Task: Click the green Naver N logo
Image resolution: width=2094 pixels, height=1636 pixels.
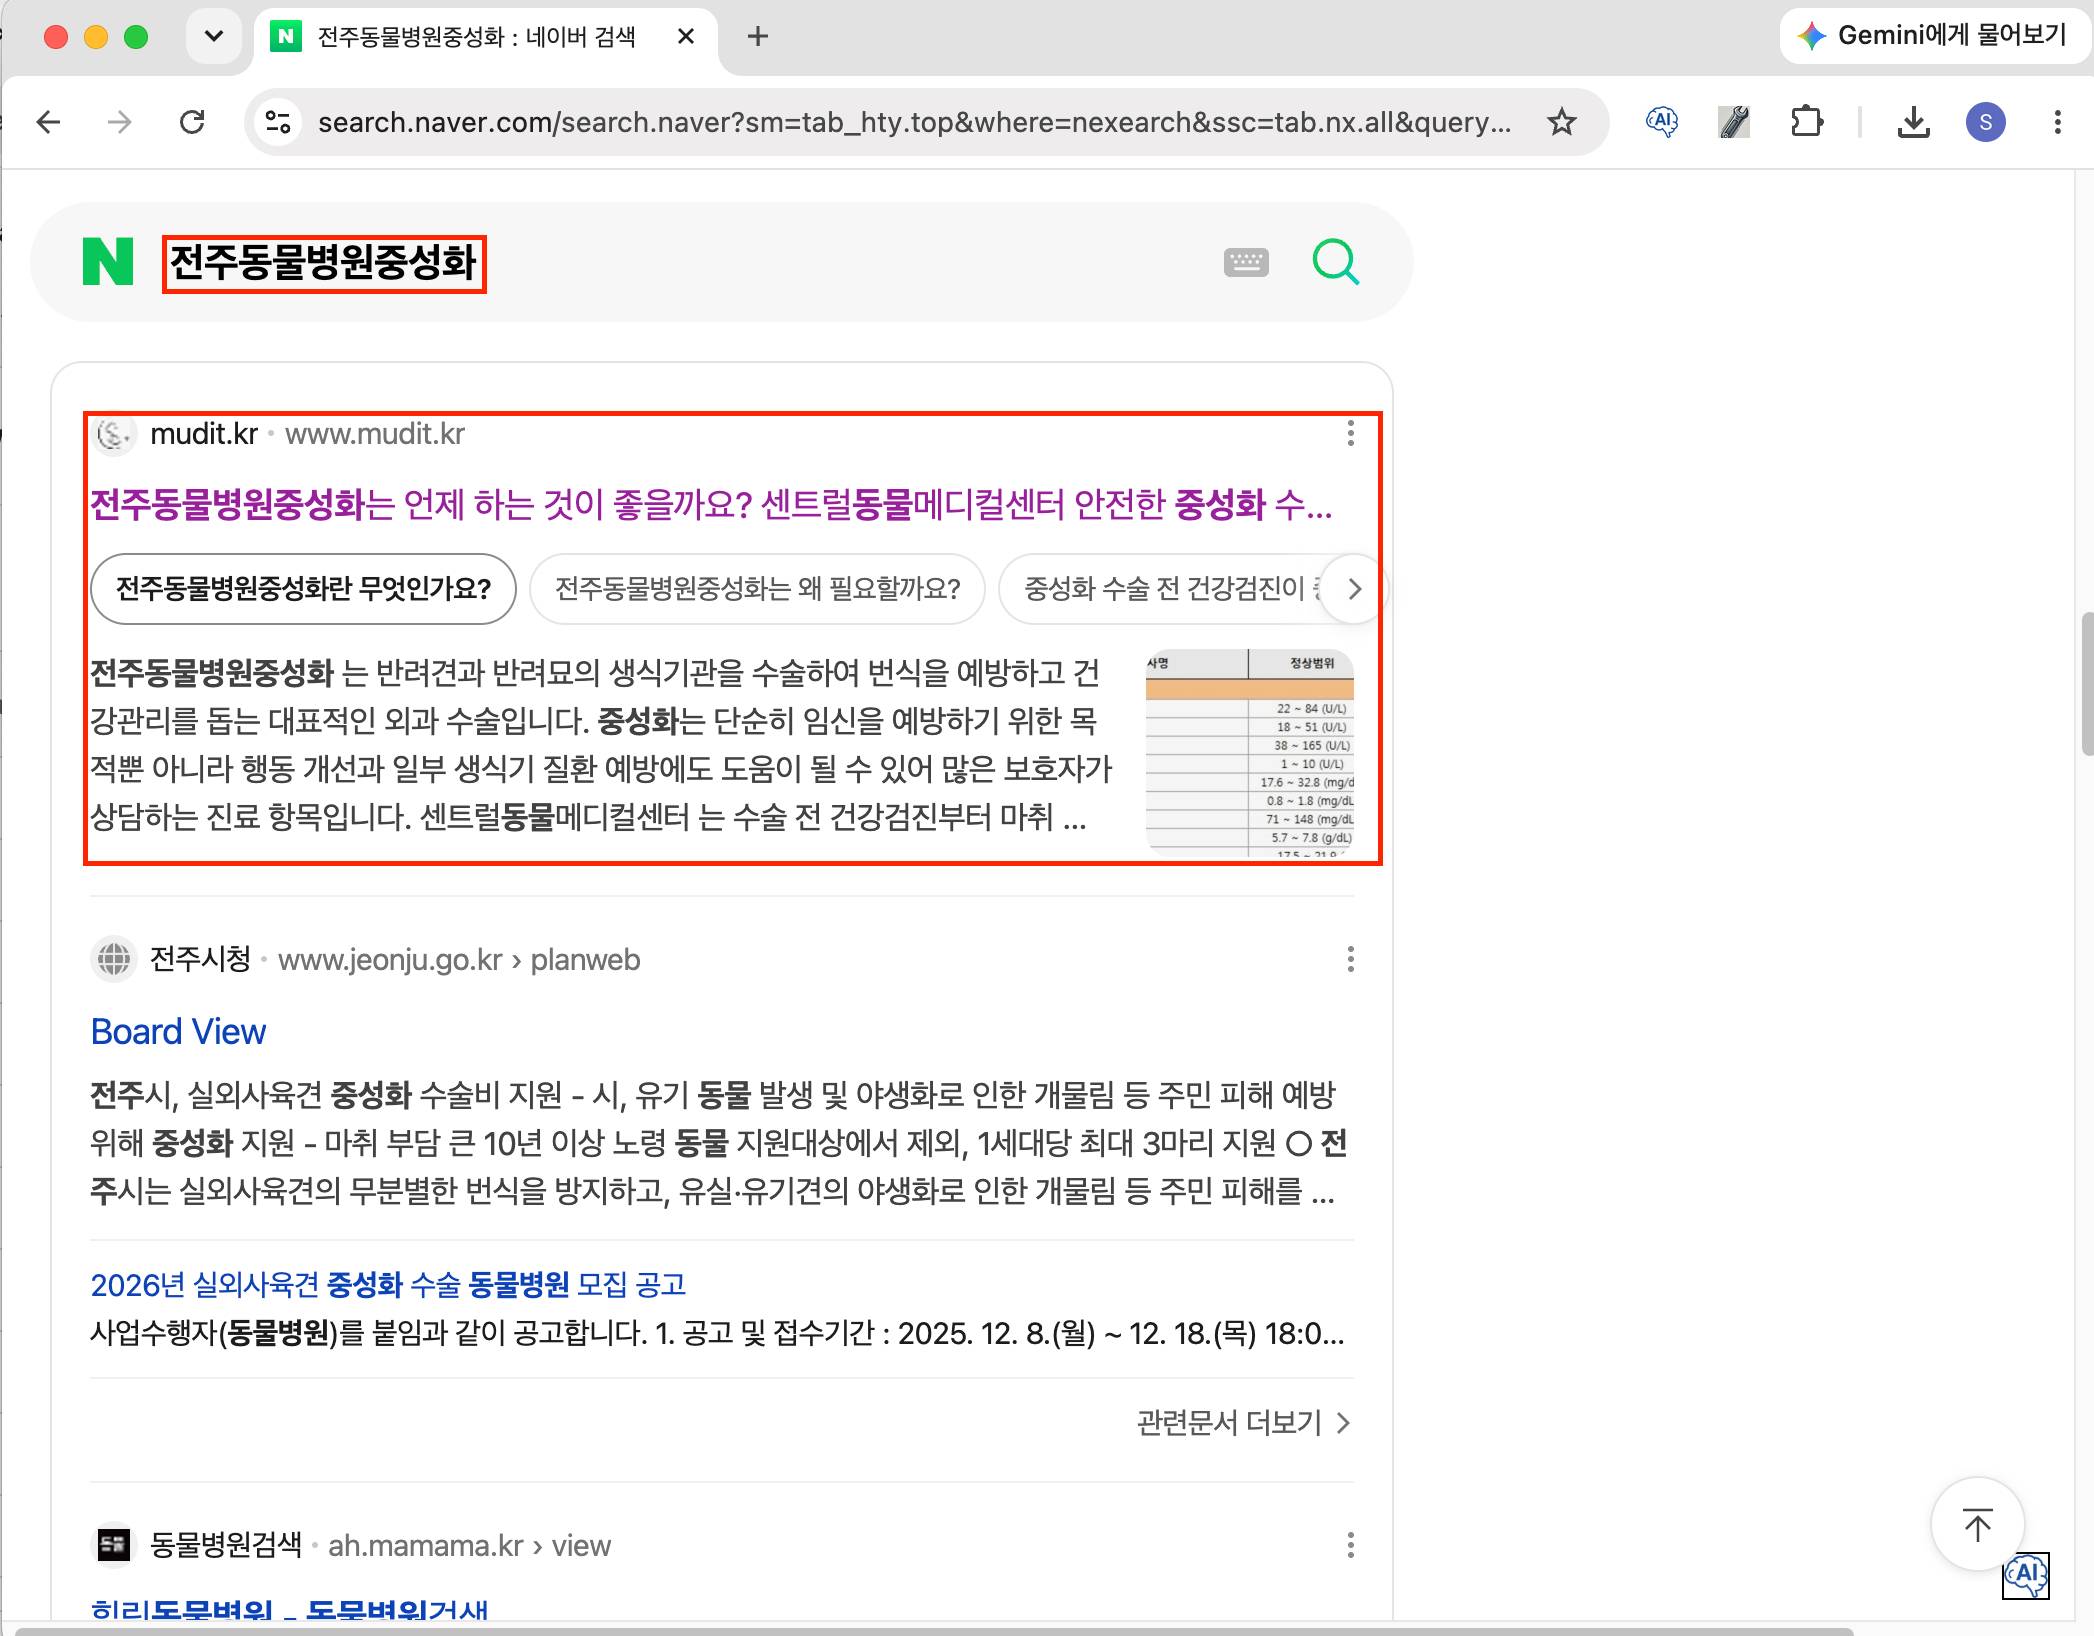Action: click(108, 262)
